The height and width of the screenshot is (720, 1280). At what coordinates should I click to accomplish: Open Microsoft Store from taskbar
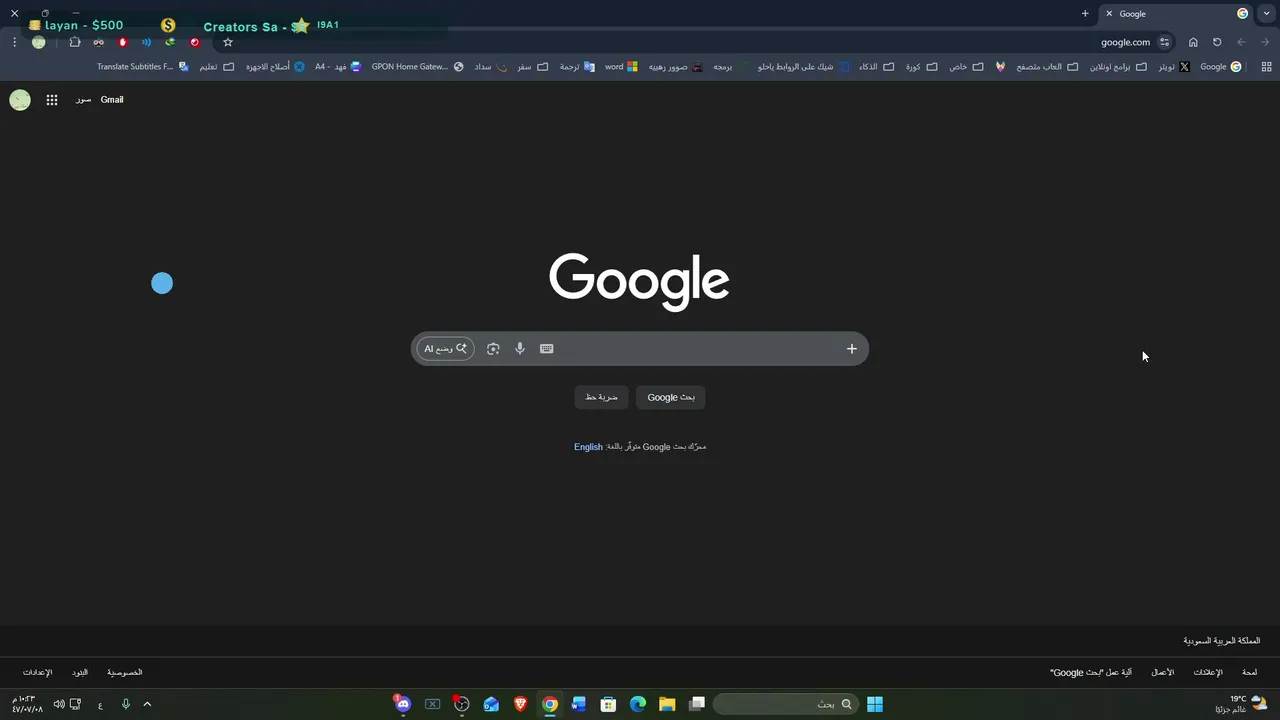click(608, 704)
